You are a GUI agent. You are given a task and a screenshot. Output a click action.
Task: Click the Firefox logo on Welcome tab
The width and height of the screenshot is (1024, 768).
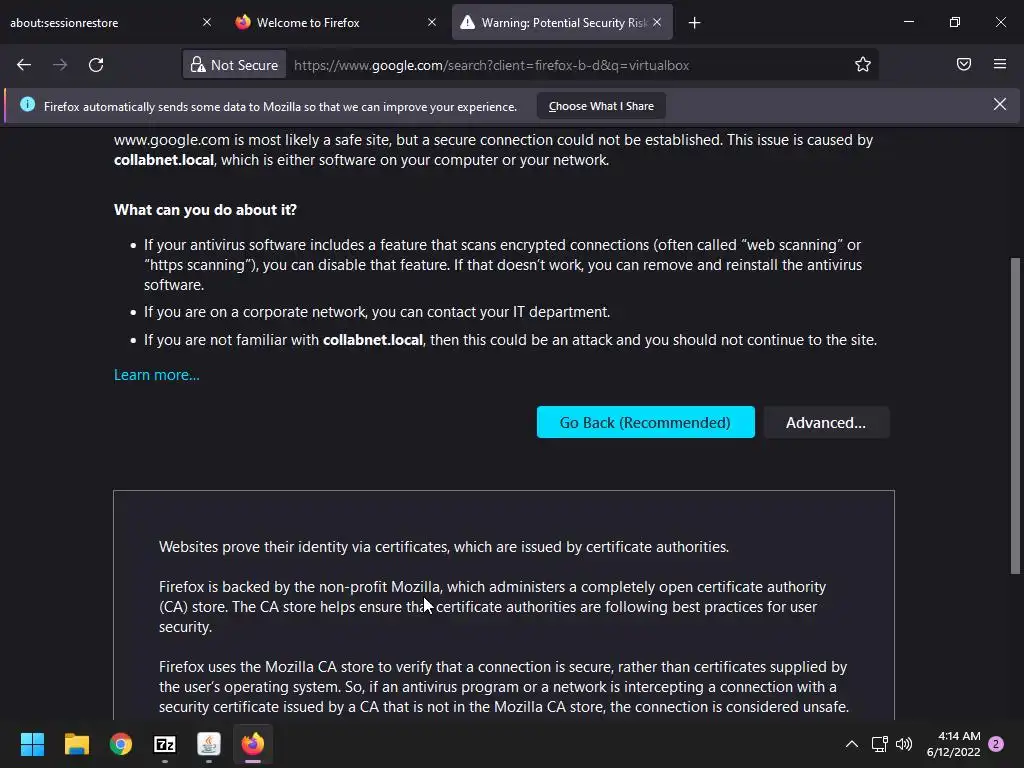coord(243,22)
